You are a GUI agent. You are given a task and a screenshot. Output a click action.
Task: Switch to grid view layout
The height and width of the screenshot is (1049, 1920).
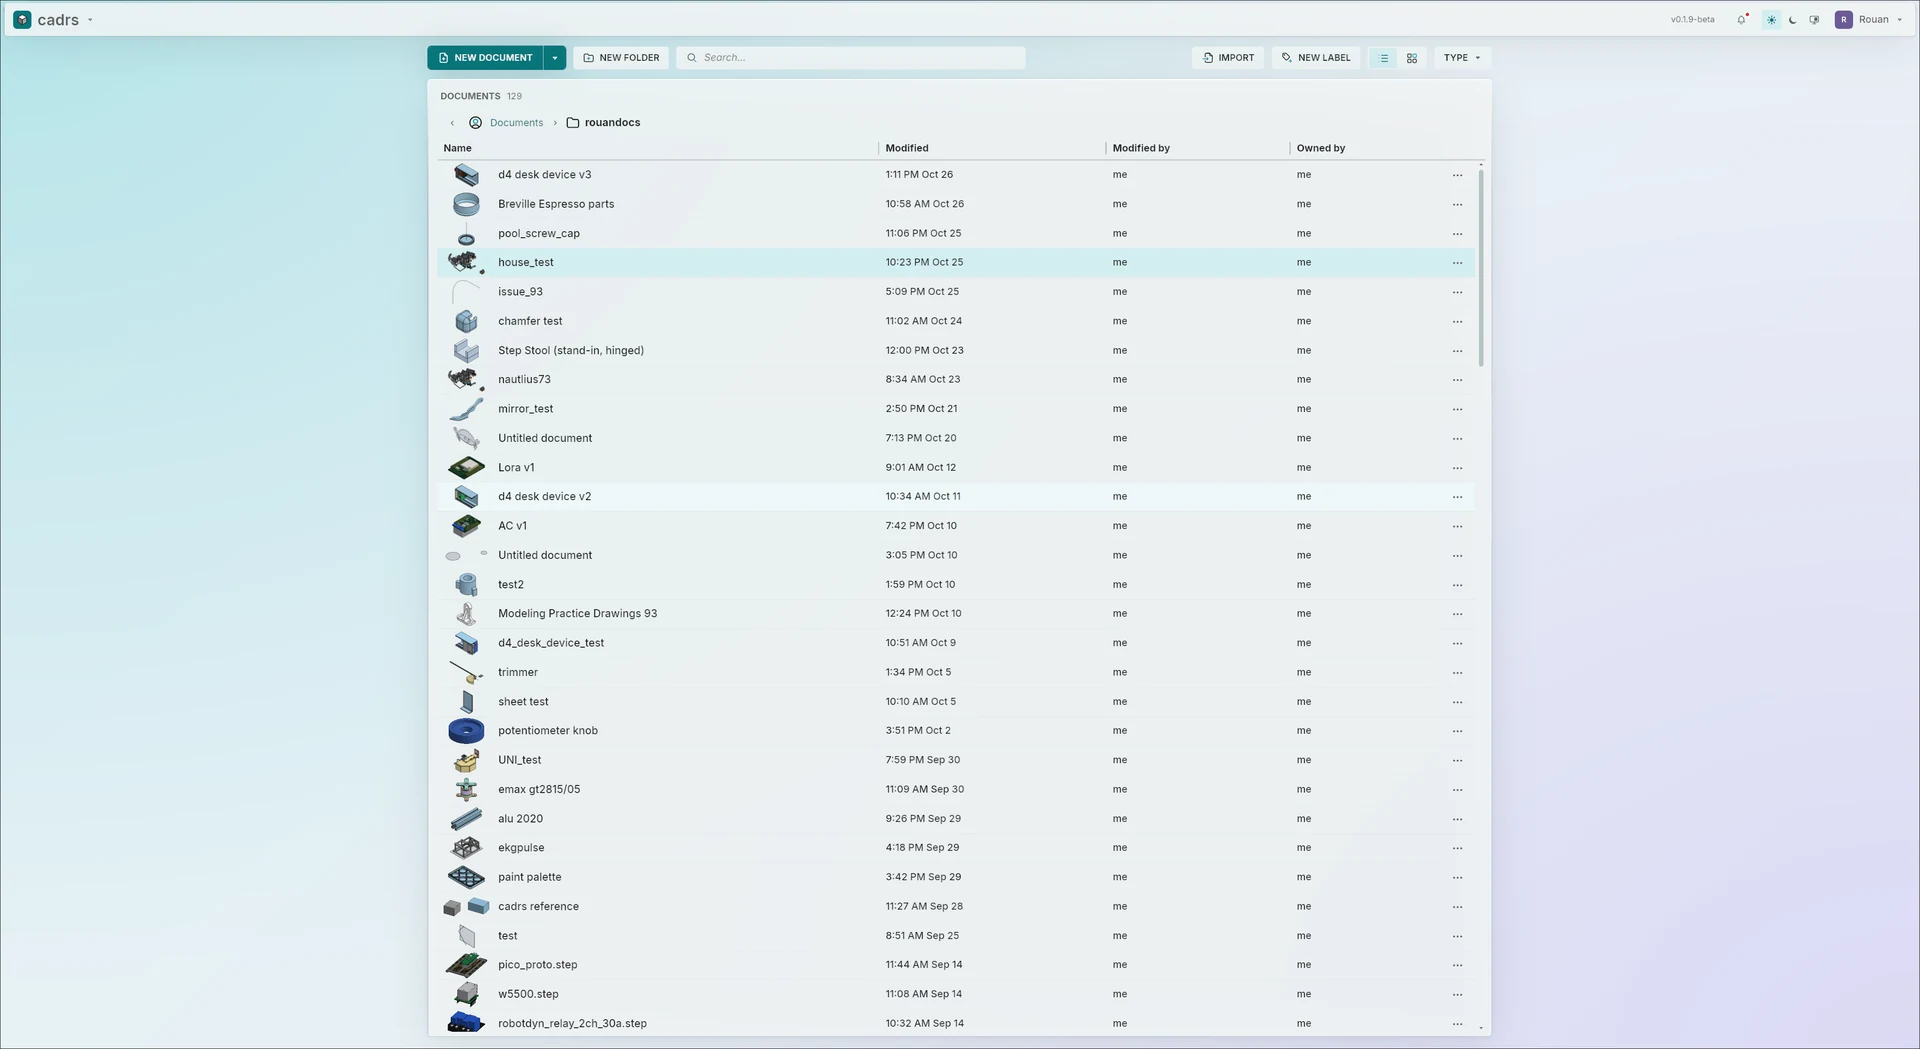(1412, 58)
